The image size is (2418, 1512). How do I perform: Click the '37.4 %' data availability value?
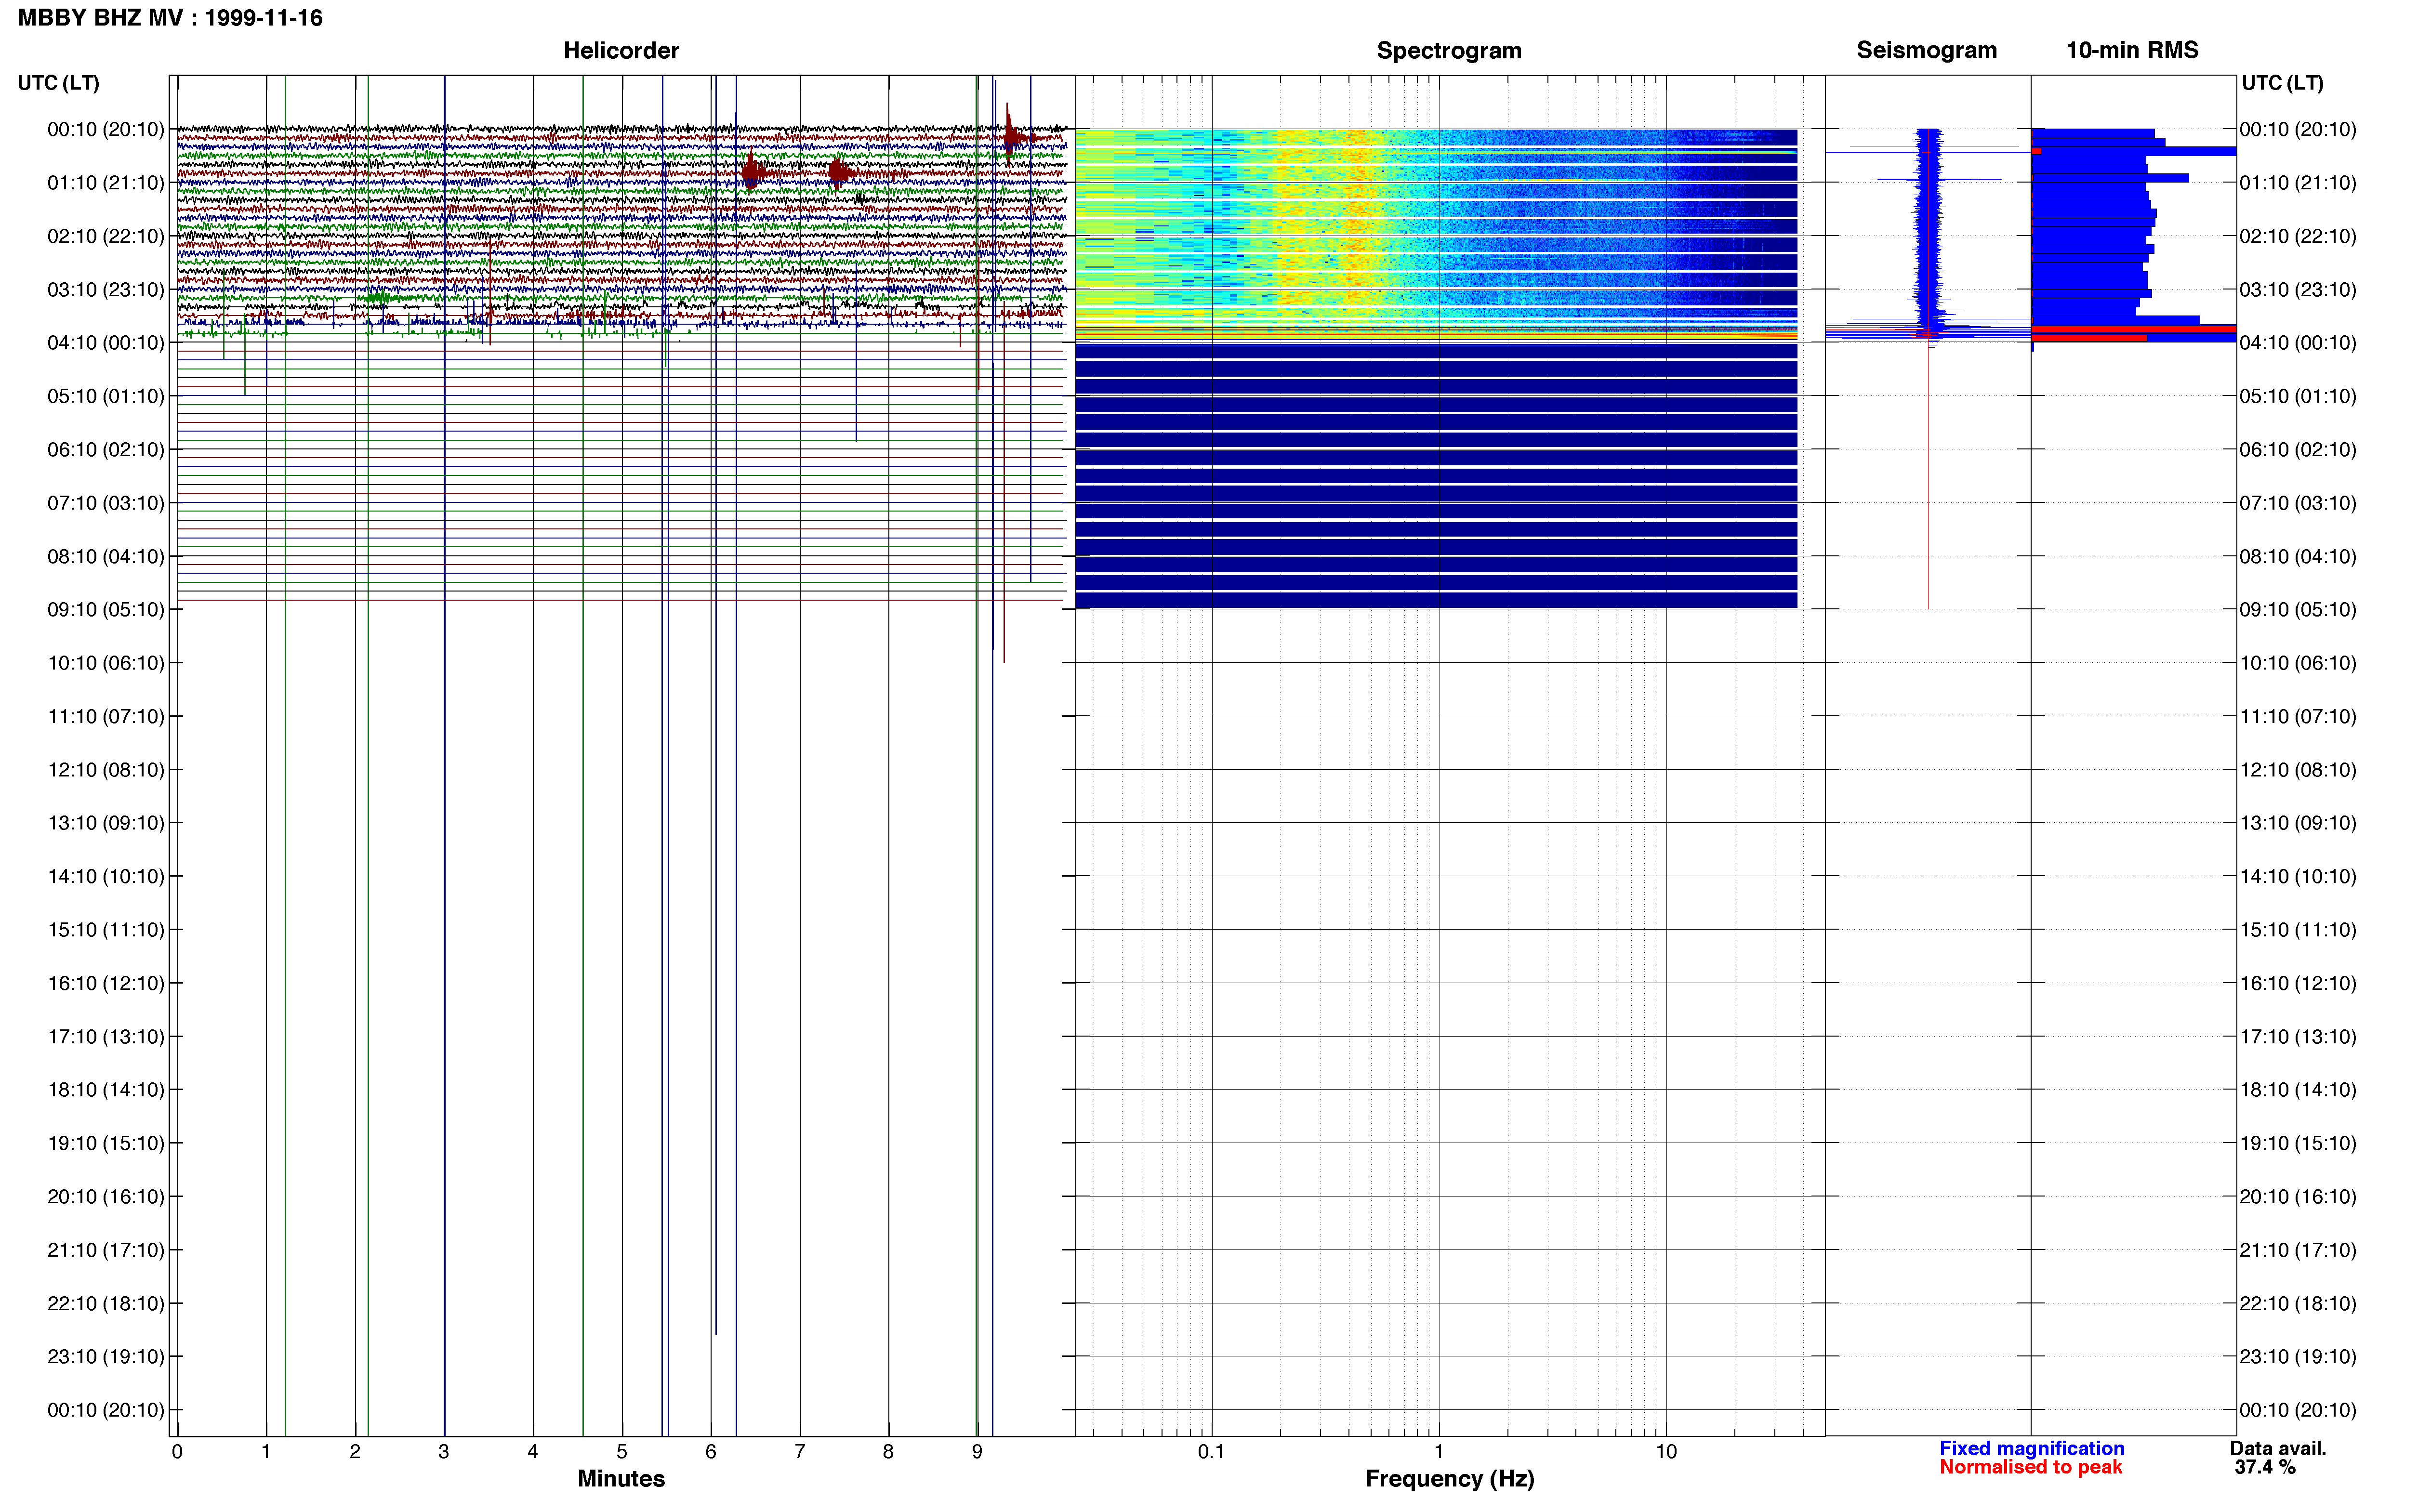2265,1467
